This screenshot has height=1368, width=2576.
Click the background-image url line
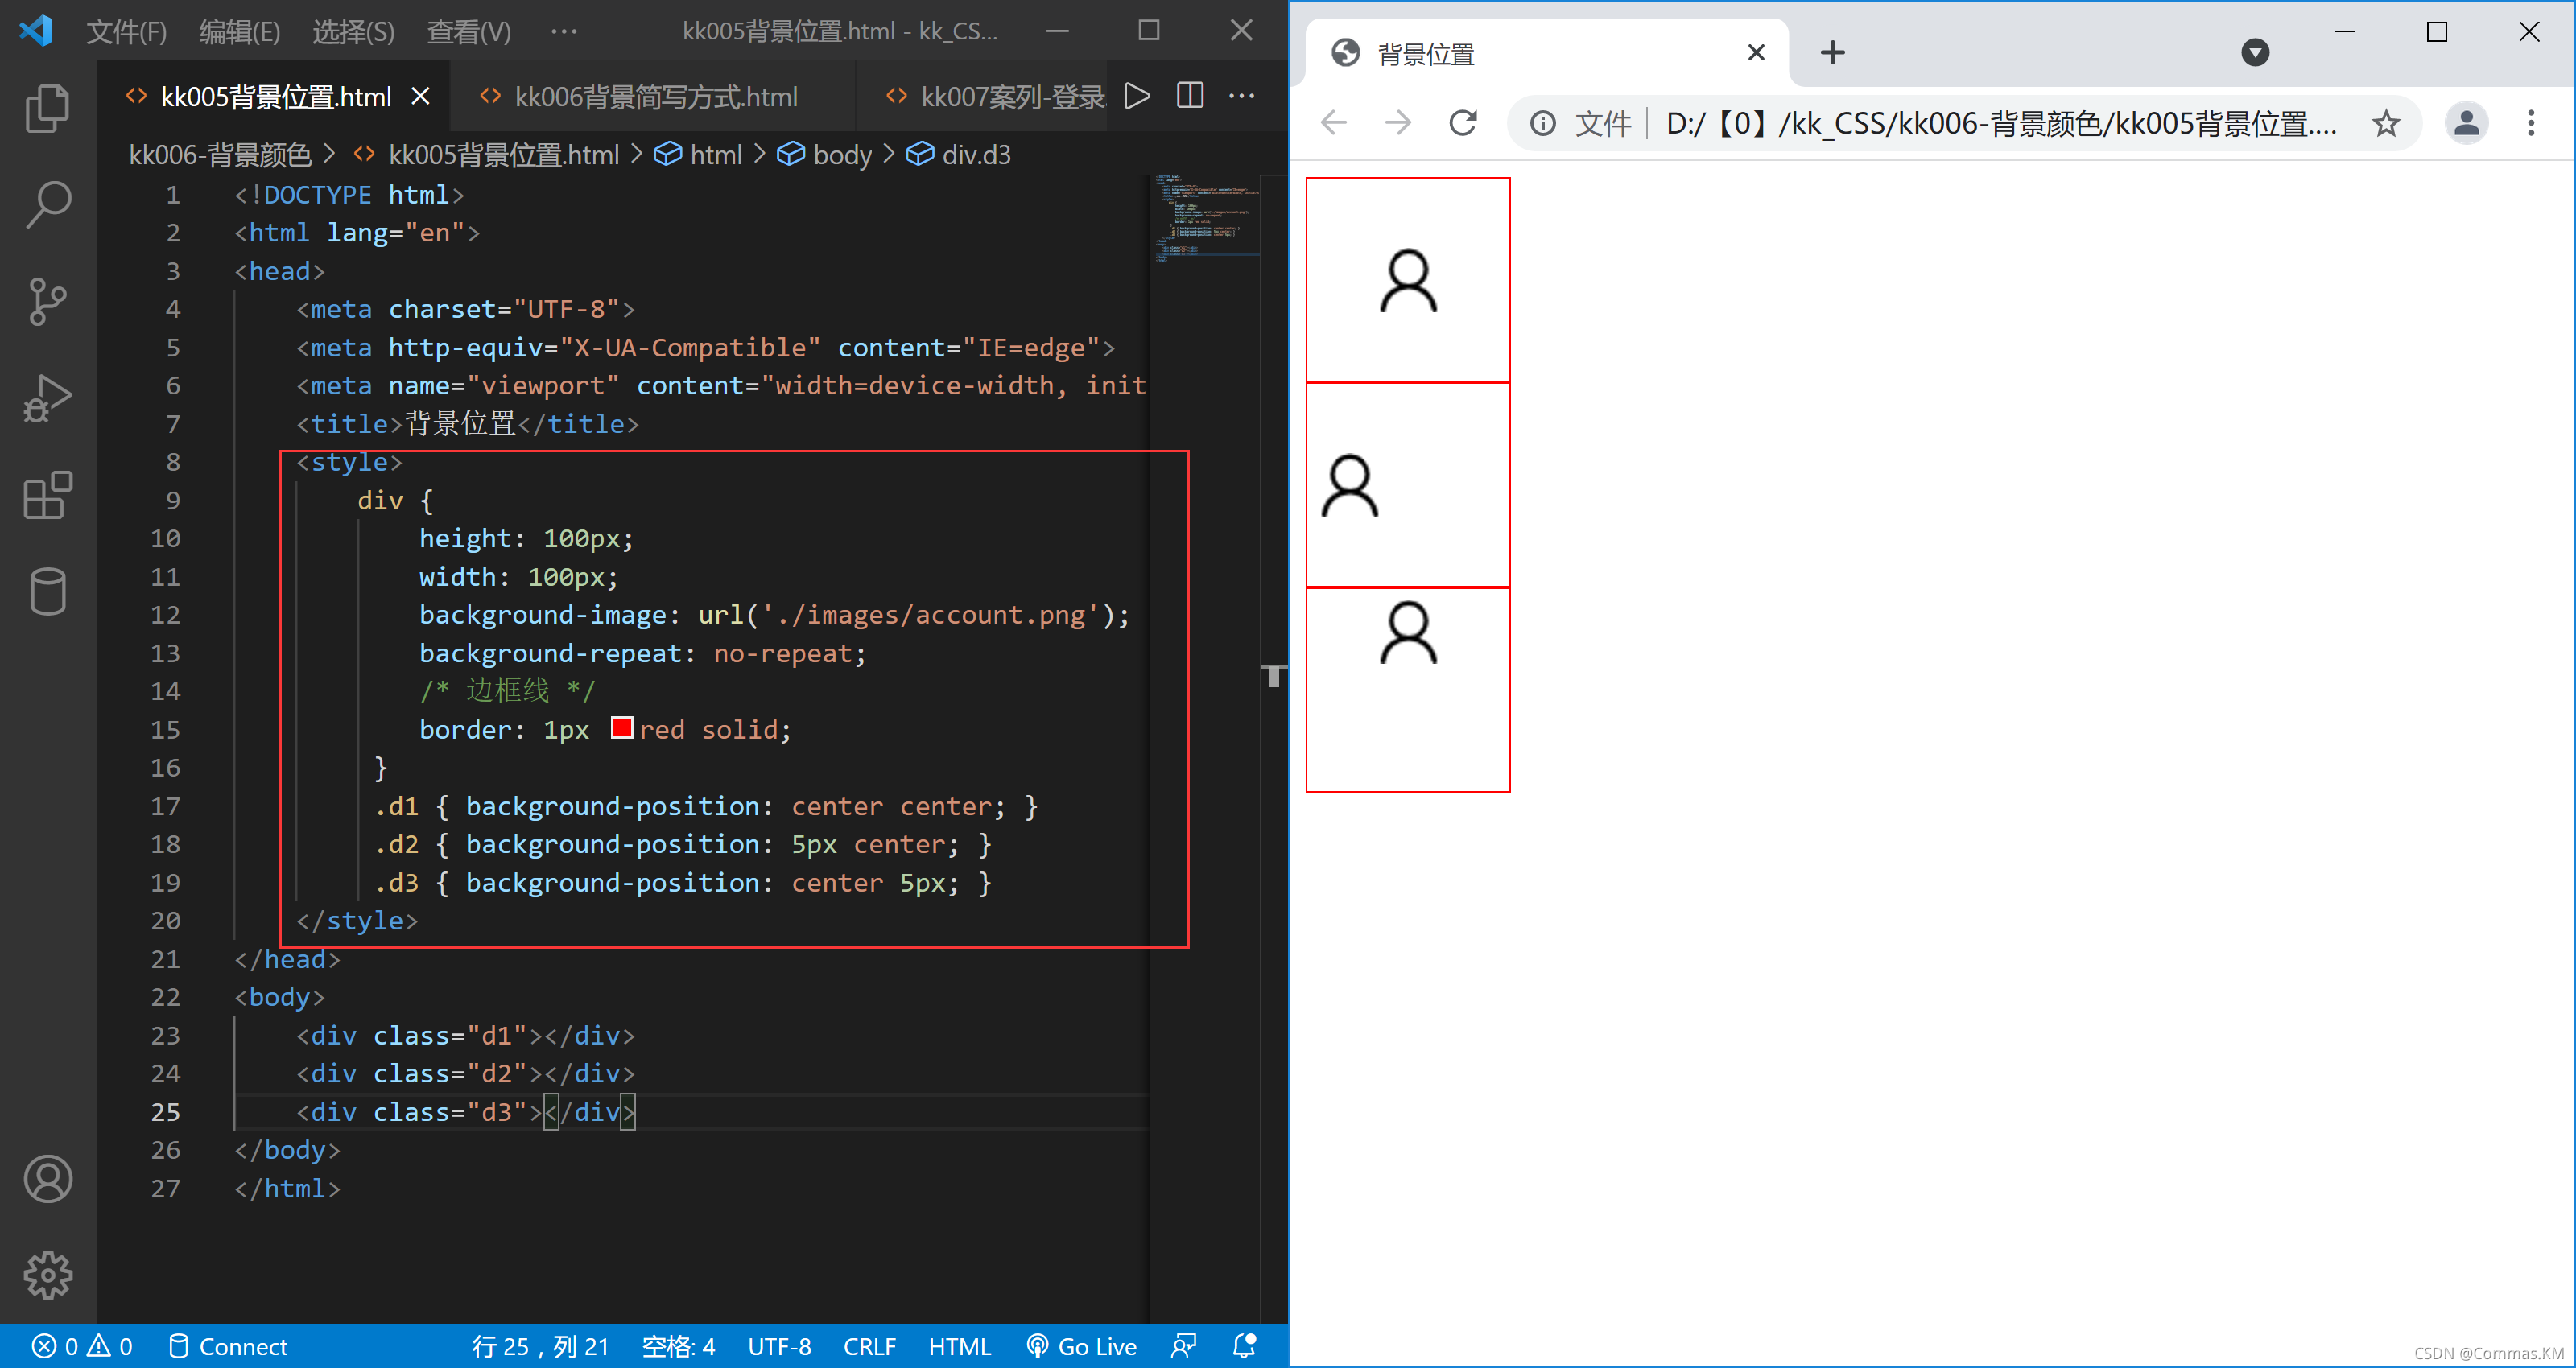[774, 615]
